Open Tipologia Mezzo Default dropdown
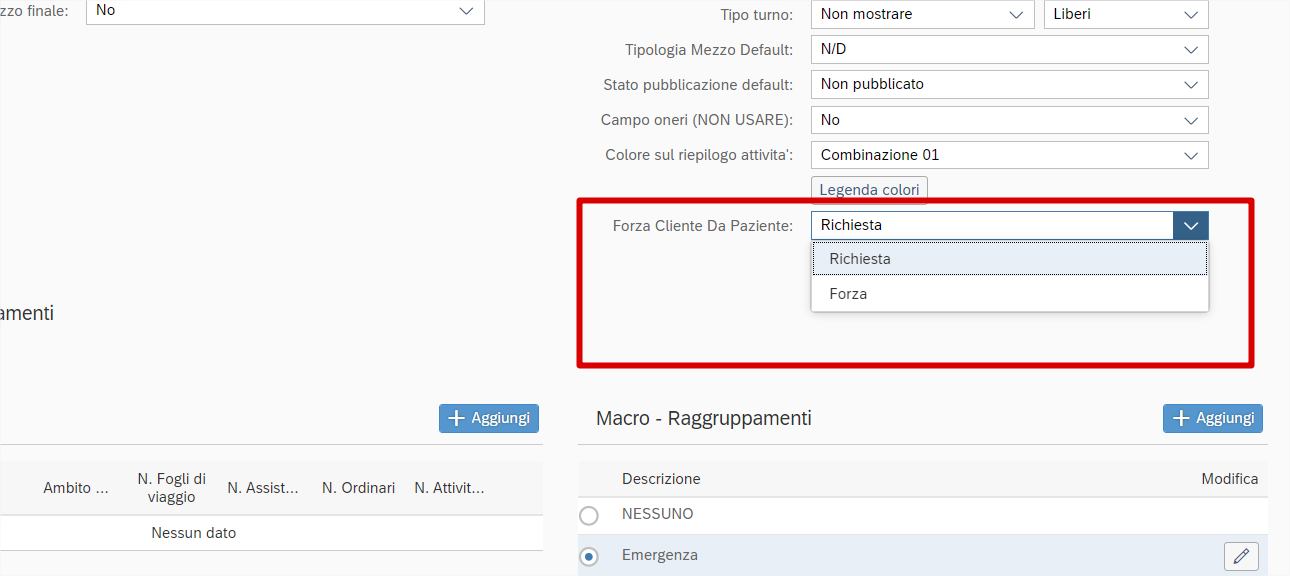 pyautogui.click(x=1190, y=49)
